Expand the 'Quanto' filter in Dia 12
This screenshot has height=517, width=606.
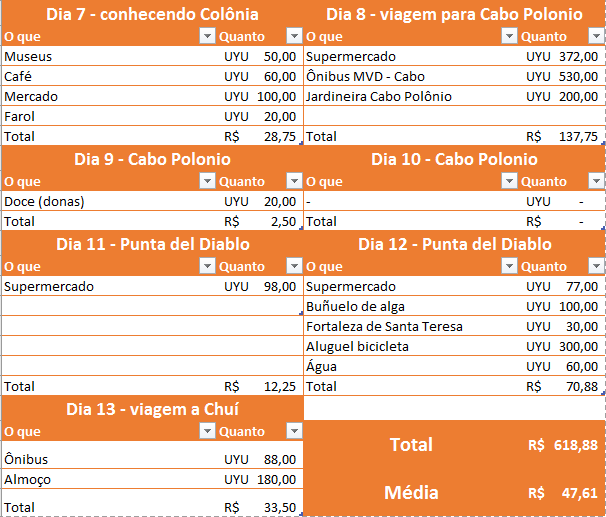tap(596, 266)
